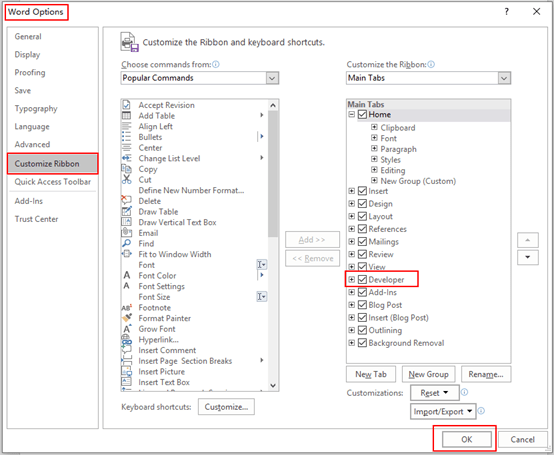
Task: Click the Footnote icon
Action: coord(126,307)
